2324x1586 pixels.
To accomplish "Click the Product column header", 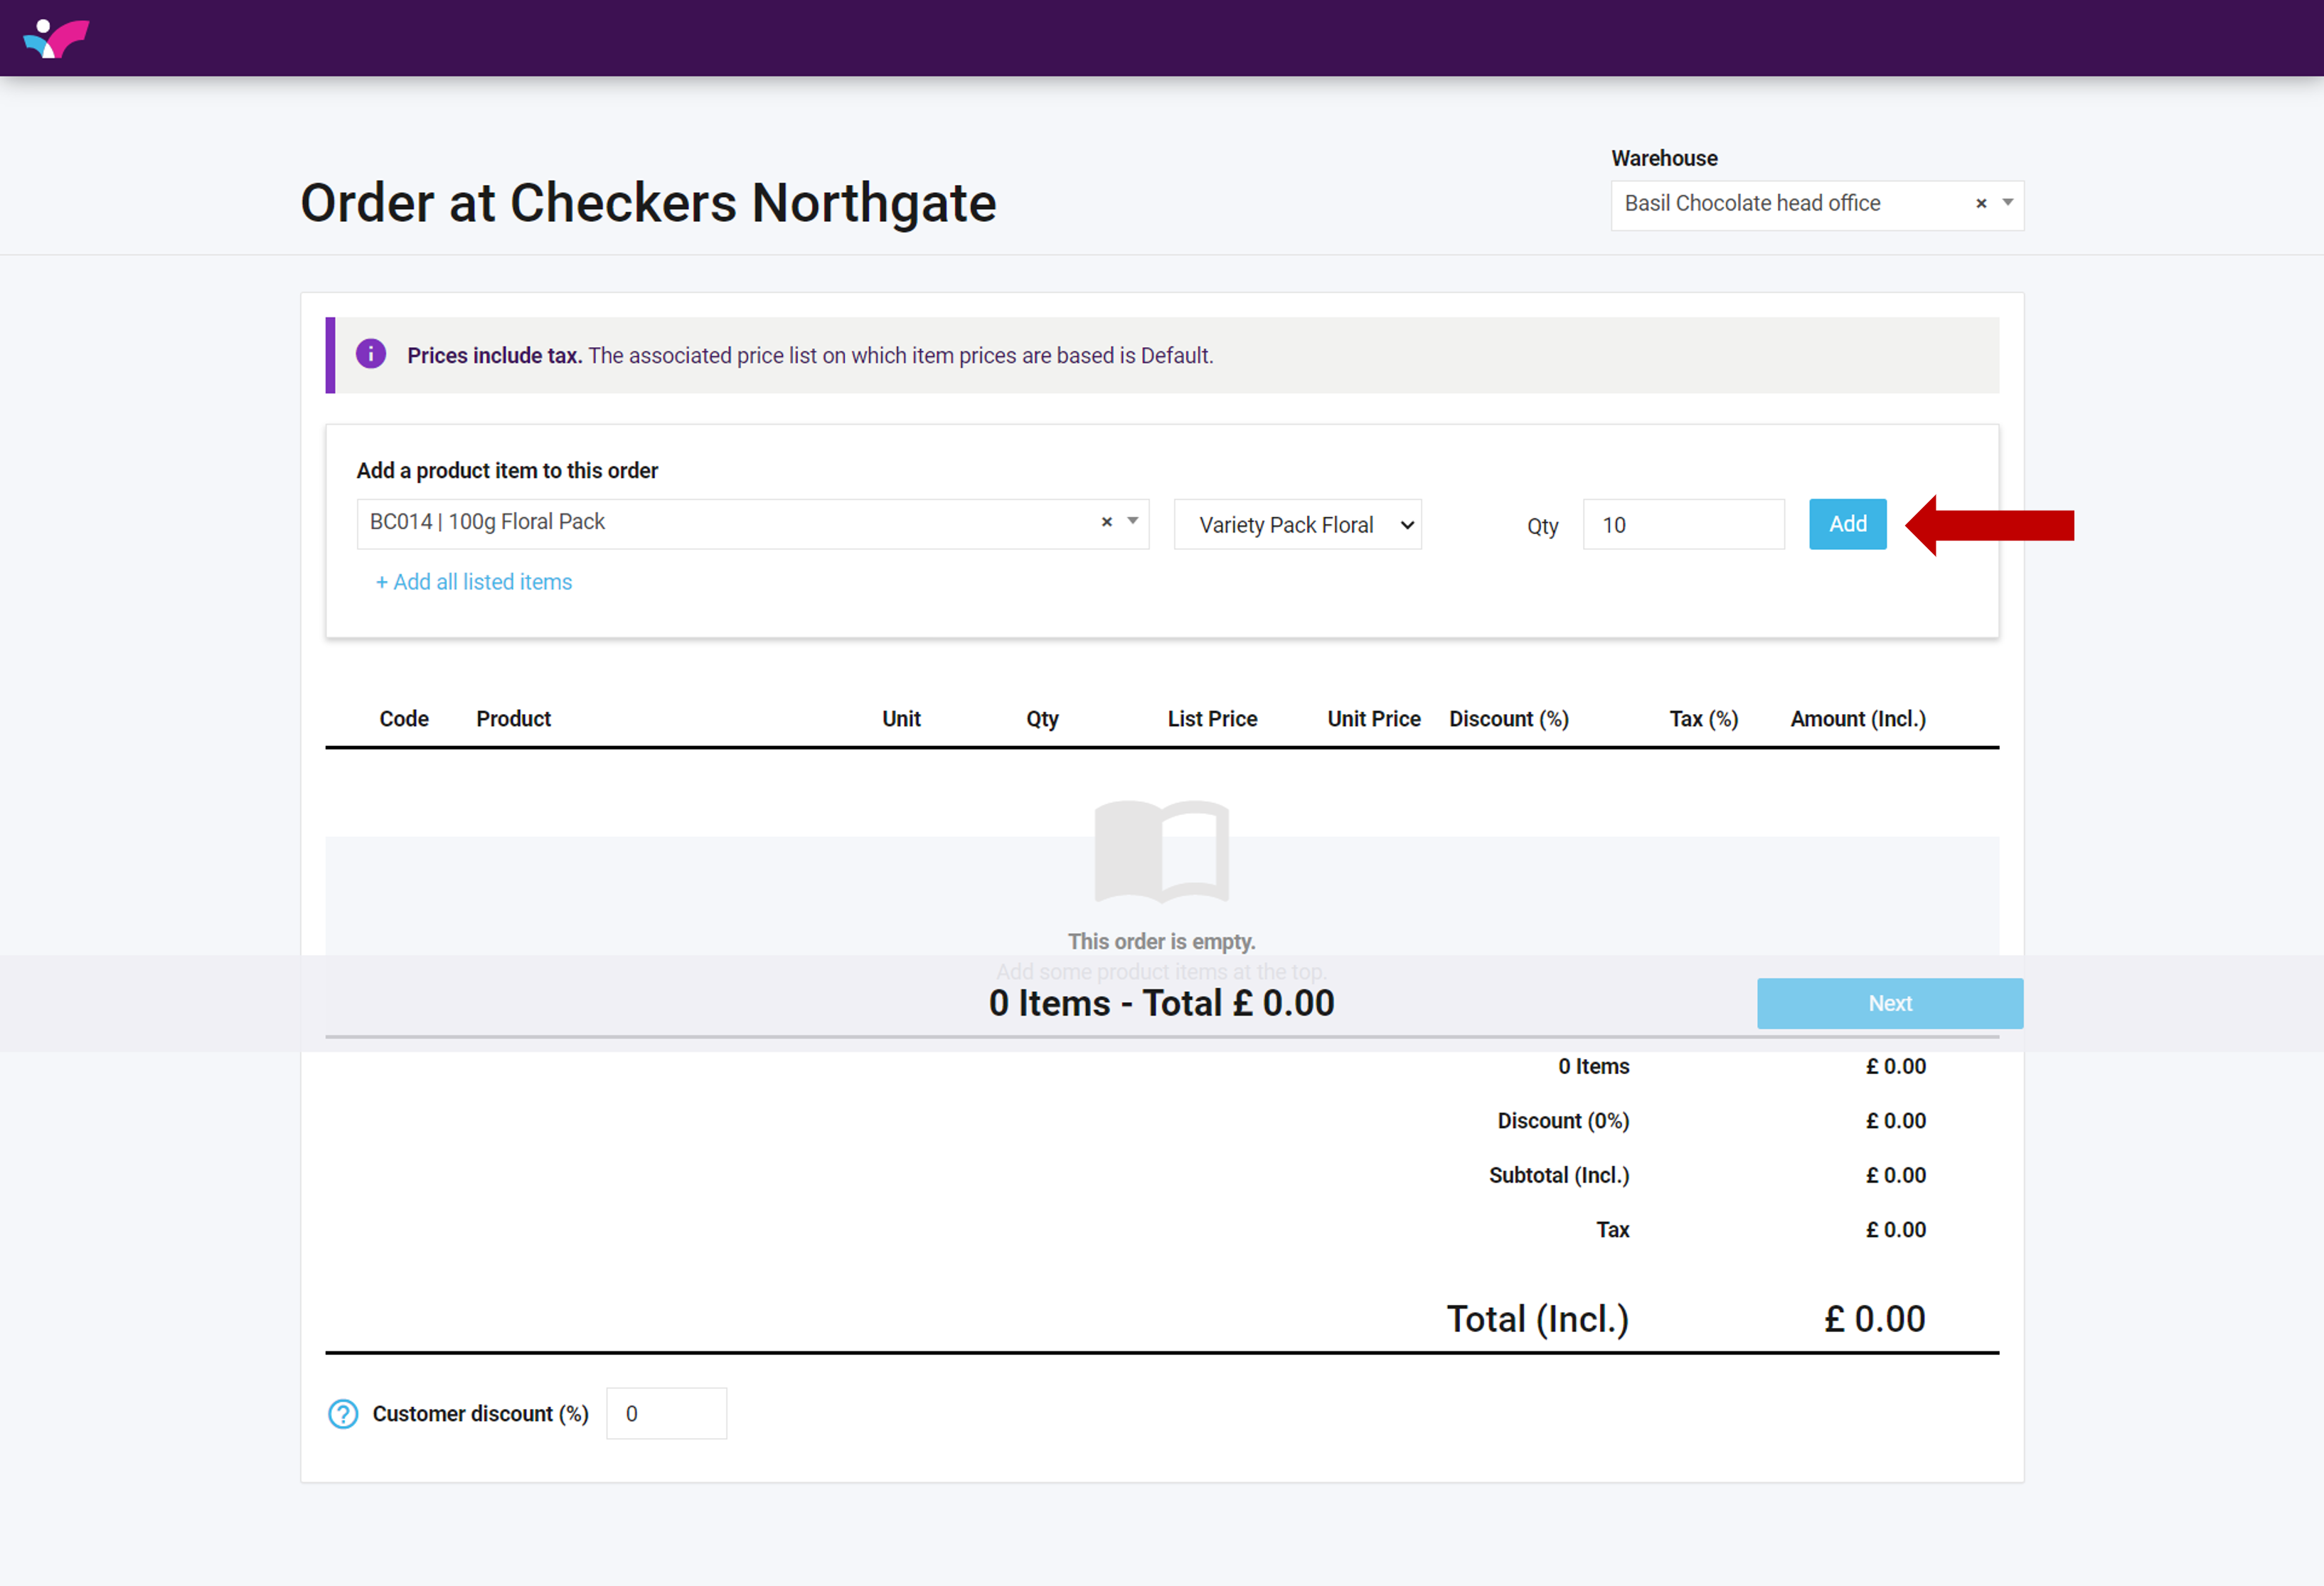I will (513, 719).
